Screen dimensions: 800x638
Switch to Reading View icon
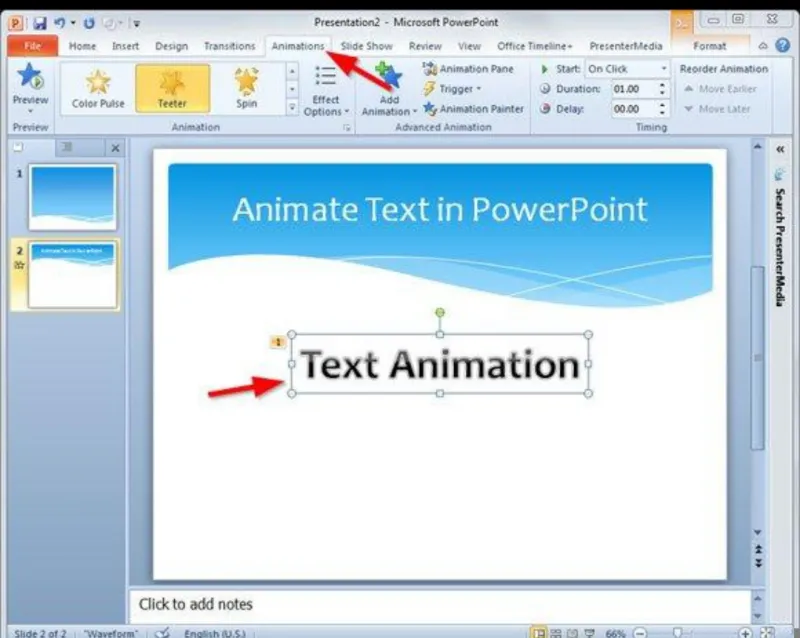[572, 633]
